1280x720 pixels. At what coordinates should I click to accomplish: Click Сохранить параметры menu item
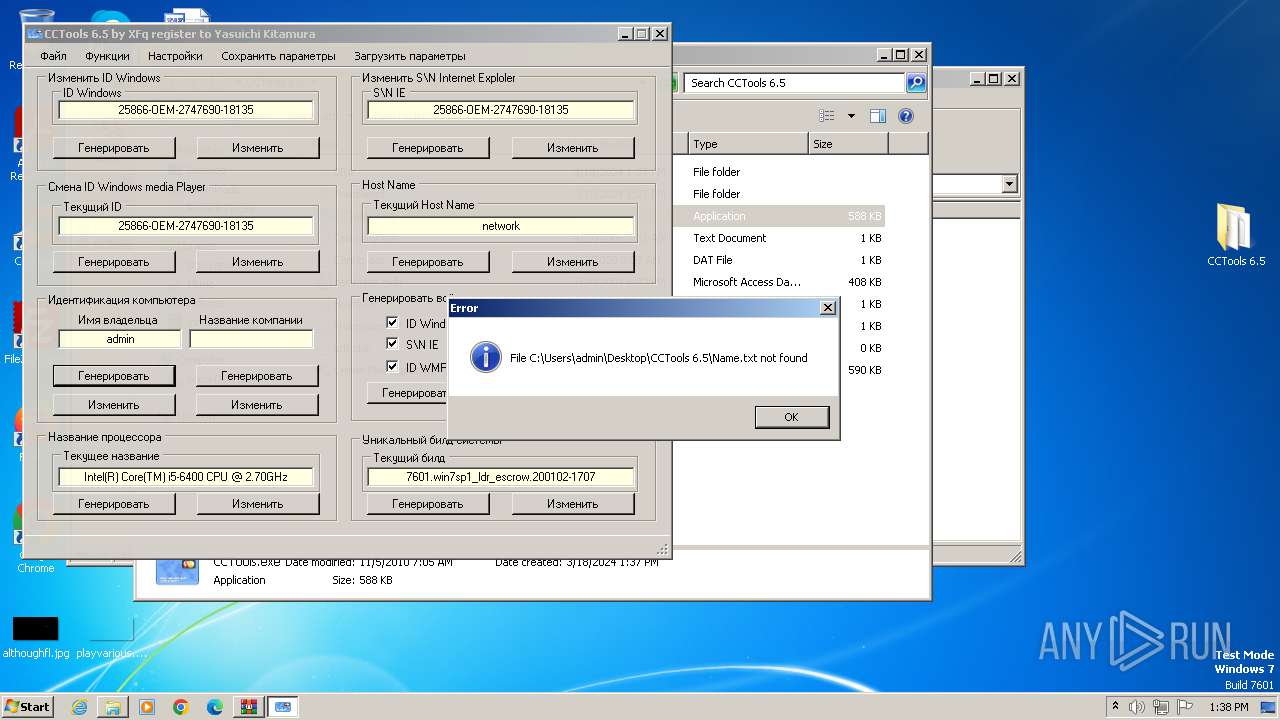point(278,56)
